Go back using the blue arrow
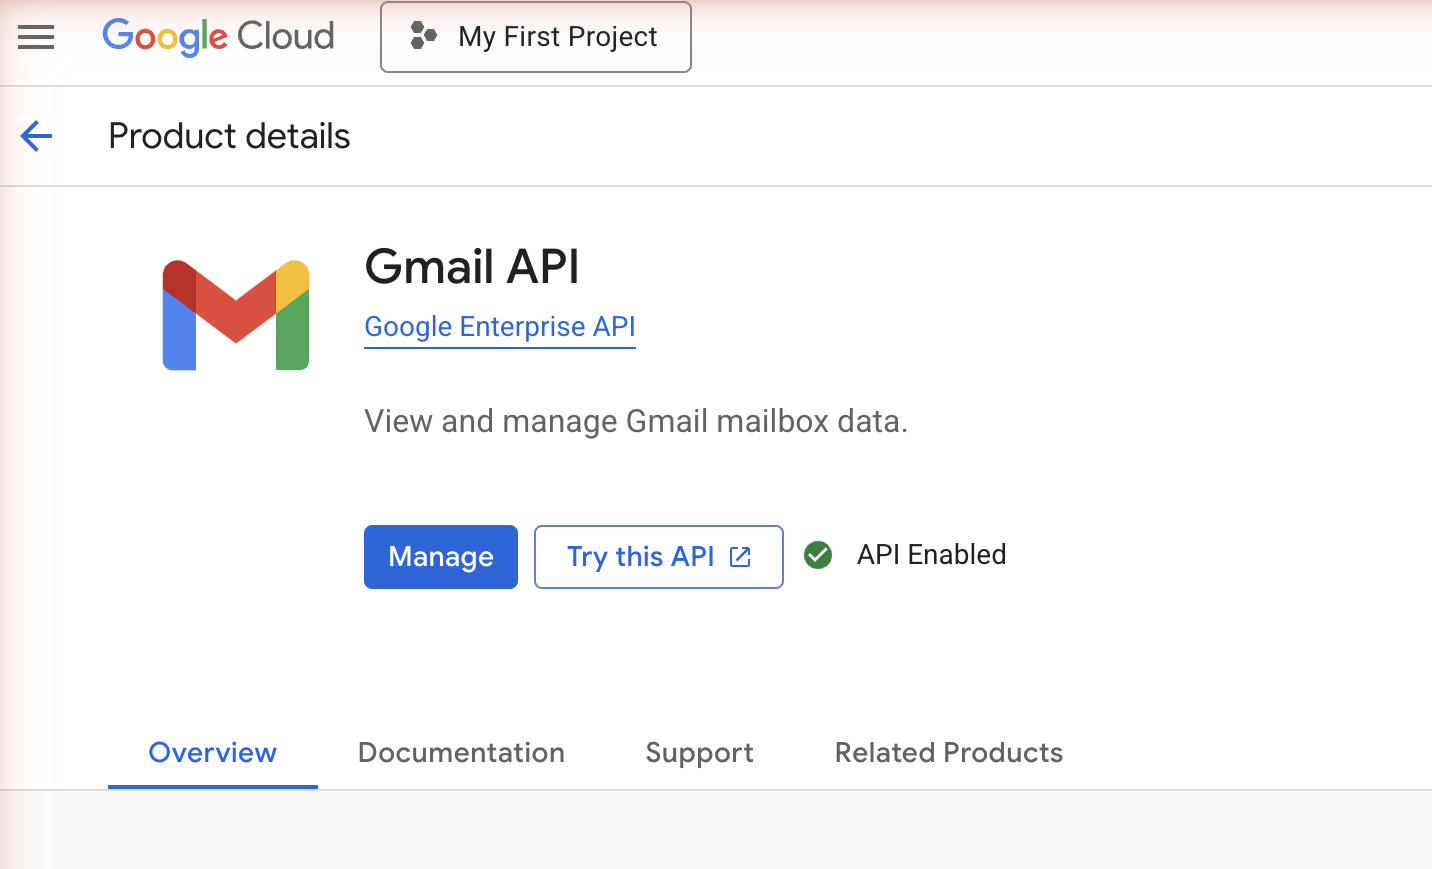 (36, 136)
